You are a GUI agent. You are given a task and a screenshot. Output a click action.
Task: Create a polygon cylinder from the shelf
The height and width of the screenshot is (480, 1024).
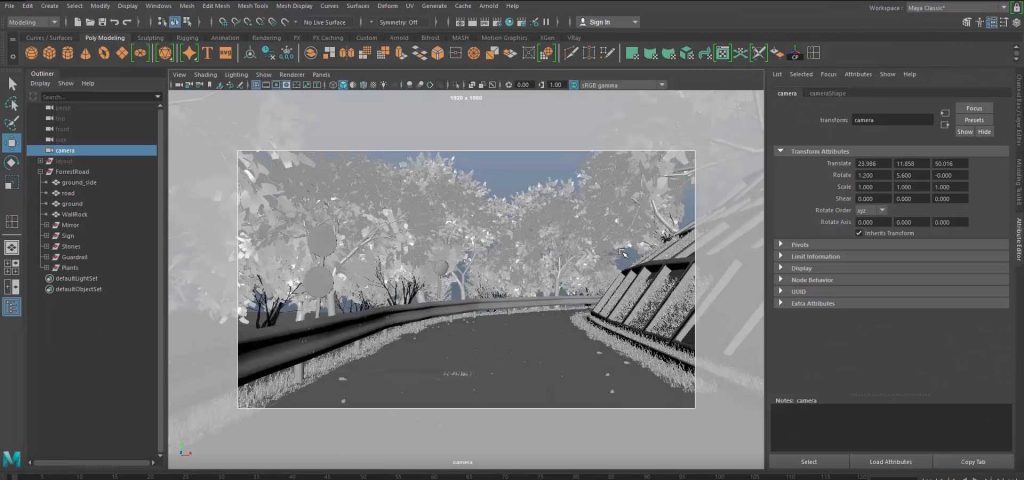[67, 54]
